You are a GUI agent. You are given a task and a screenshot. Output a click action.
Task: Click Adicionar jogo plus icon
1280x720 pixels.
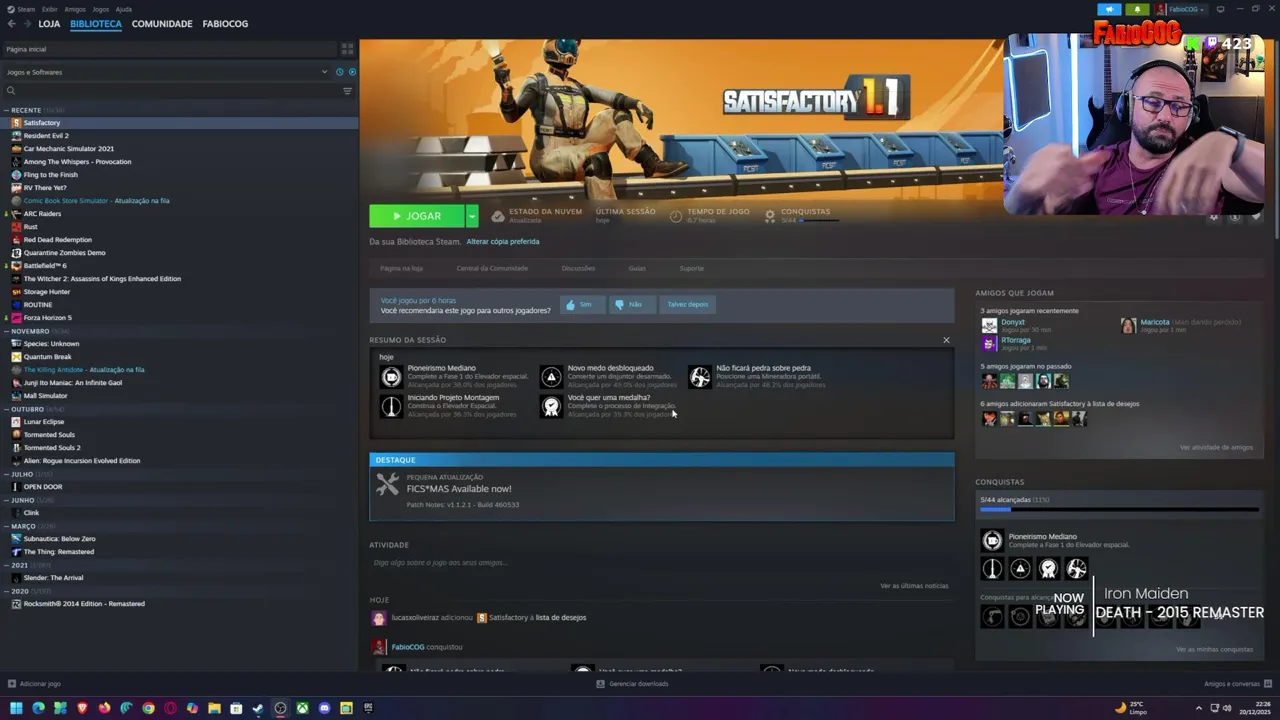coord(12,684)
